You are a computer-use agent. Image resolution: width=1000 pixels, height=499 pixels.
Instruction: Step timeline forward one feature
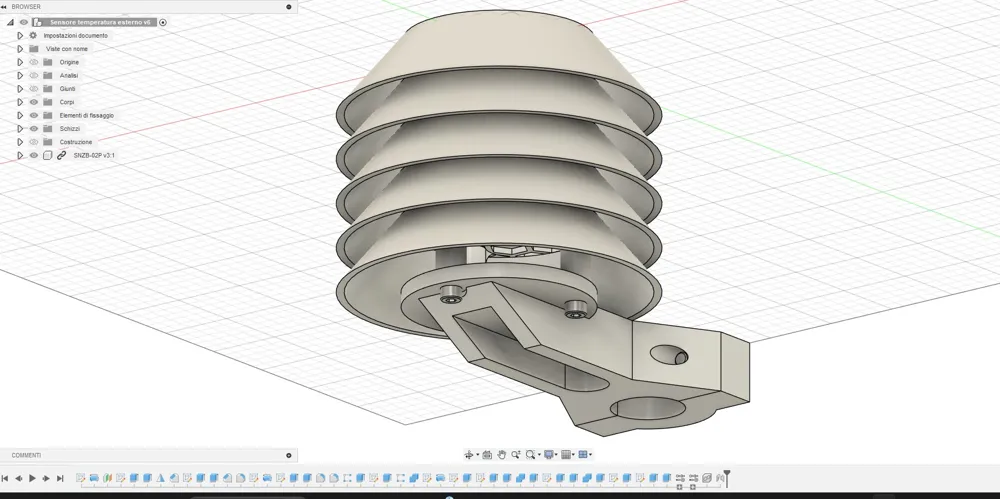46,478
